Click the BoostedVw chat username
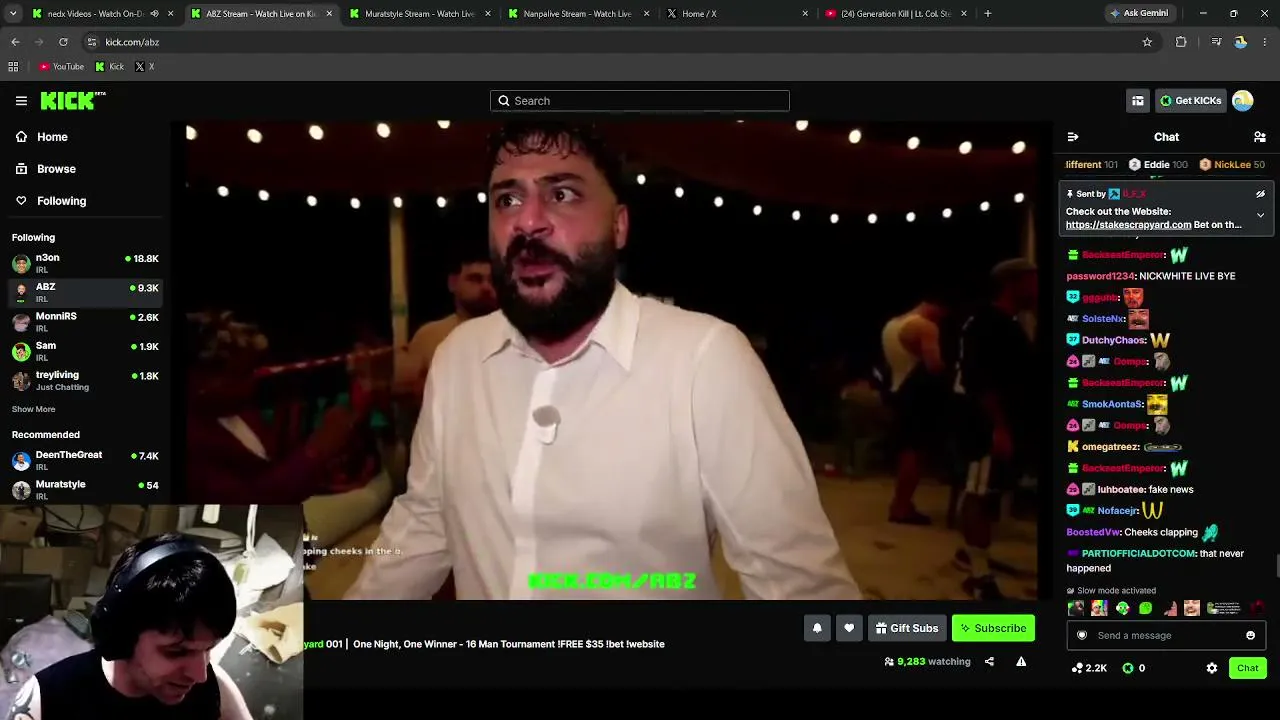The height and width of the screenshot is (720, 1280). point(1093,533)
